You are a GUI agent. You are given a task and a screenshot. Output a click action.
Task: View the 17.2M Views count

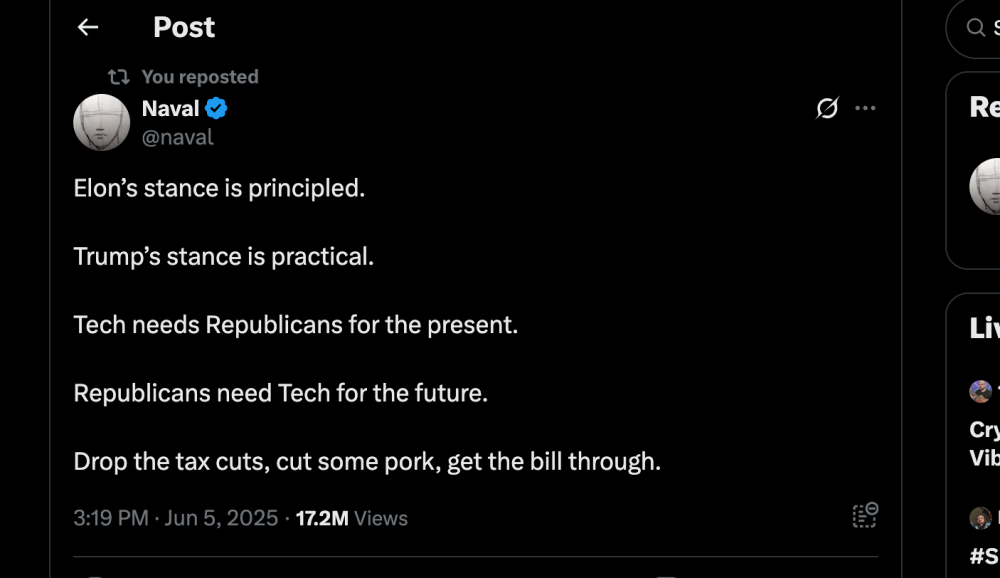(x=351, y=518)
